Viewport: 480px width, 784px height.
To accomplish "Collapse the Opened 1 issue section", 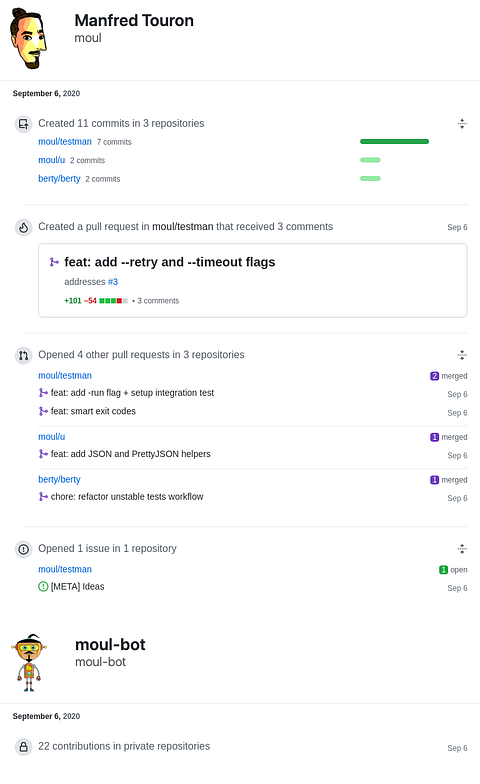I will 462,548.
